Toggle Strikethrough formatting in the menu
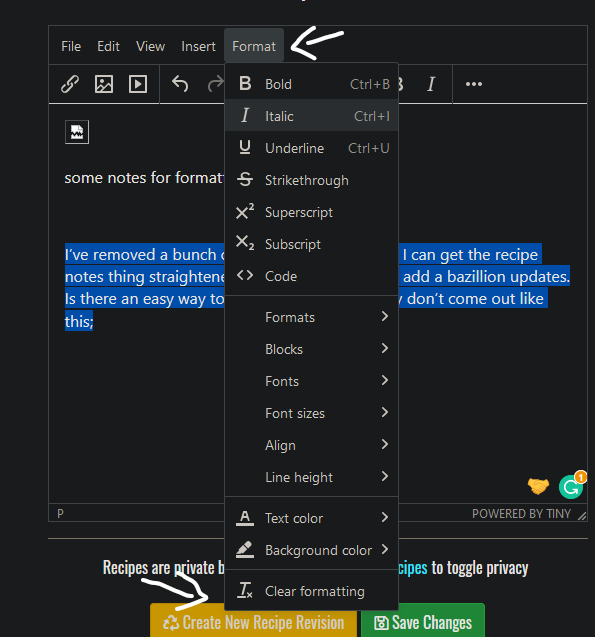 [312, 180]
